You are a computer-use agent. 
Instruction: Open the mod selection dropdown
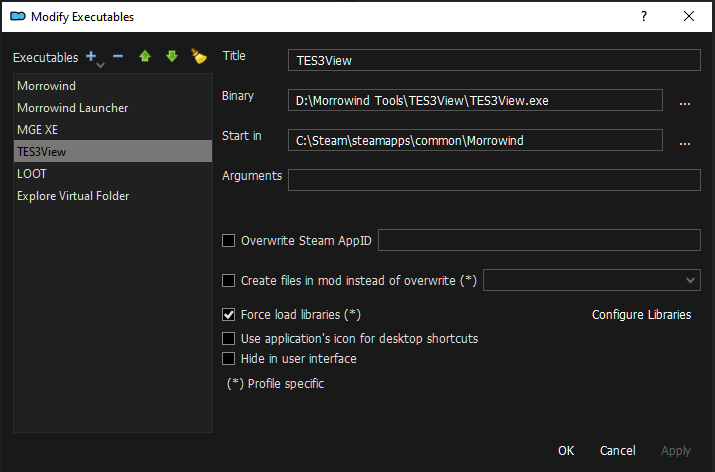[x=591, y=280]
